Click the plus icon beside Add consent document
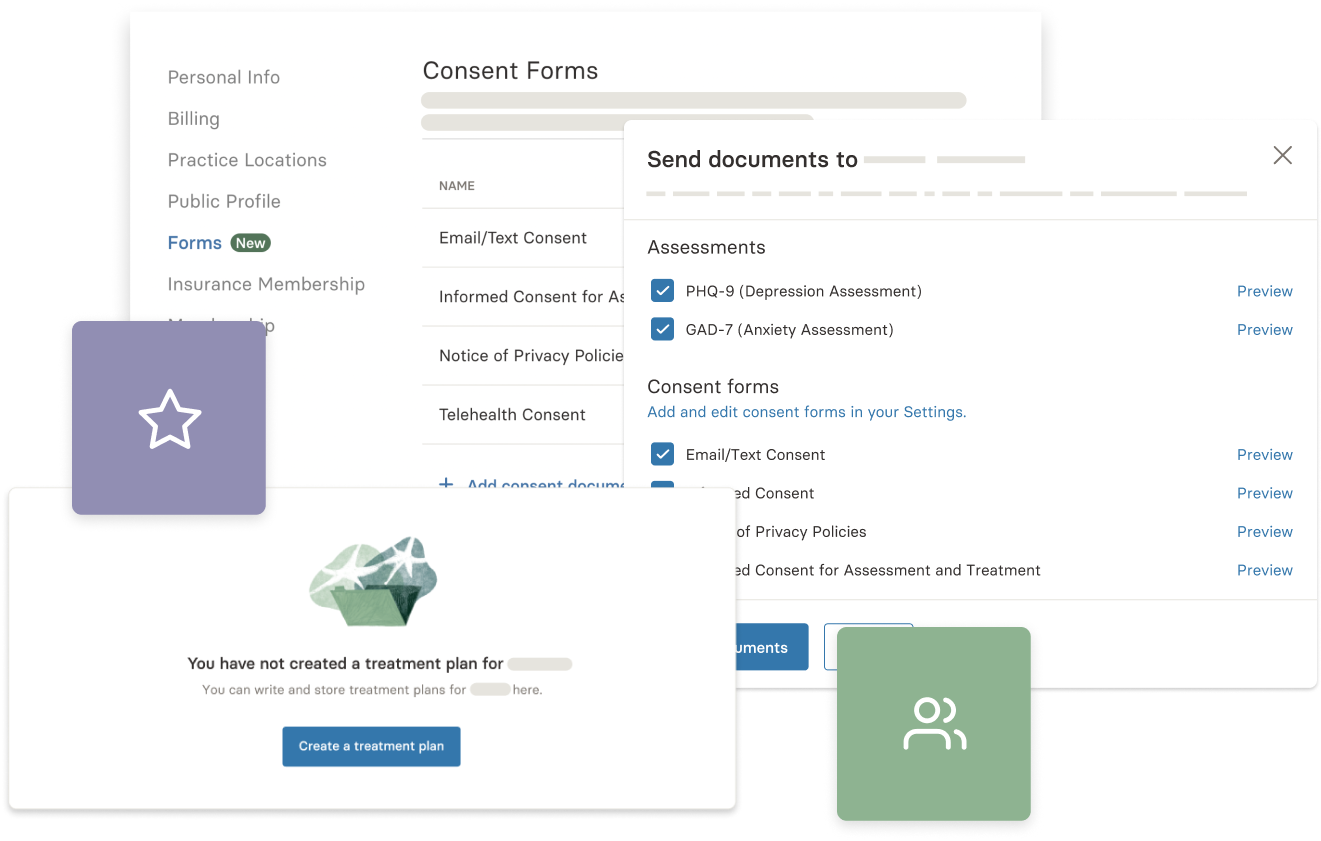 coord(446,485)
